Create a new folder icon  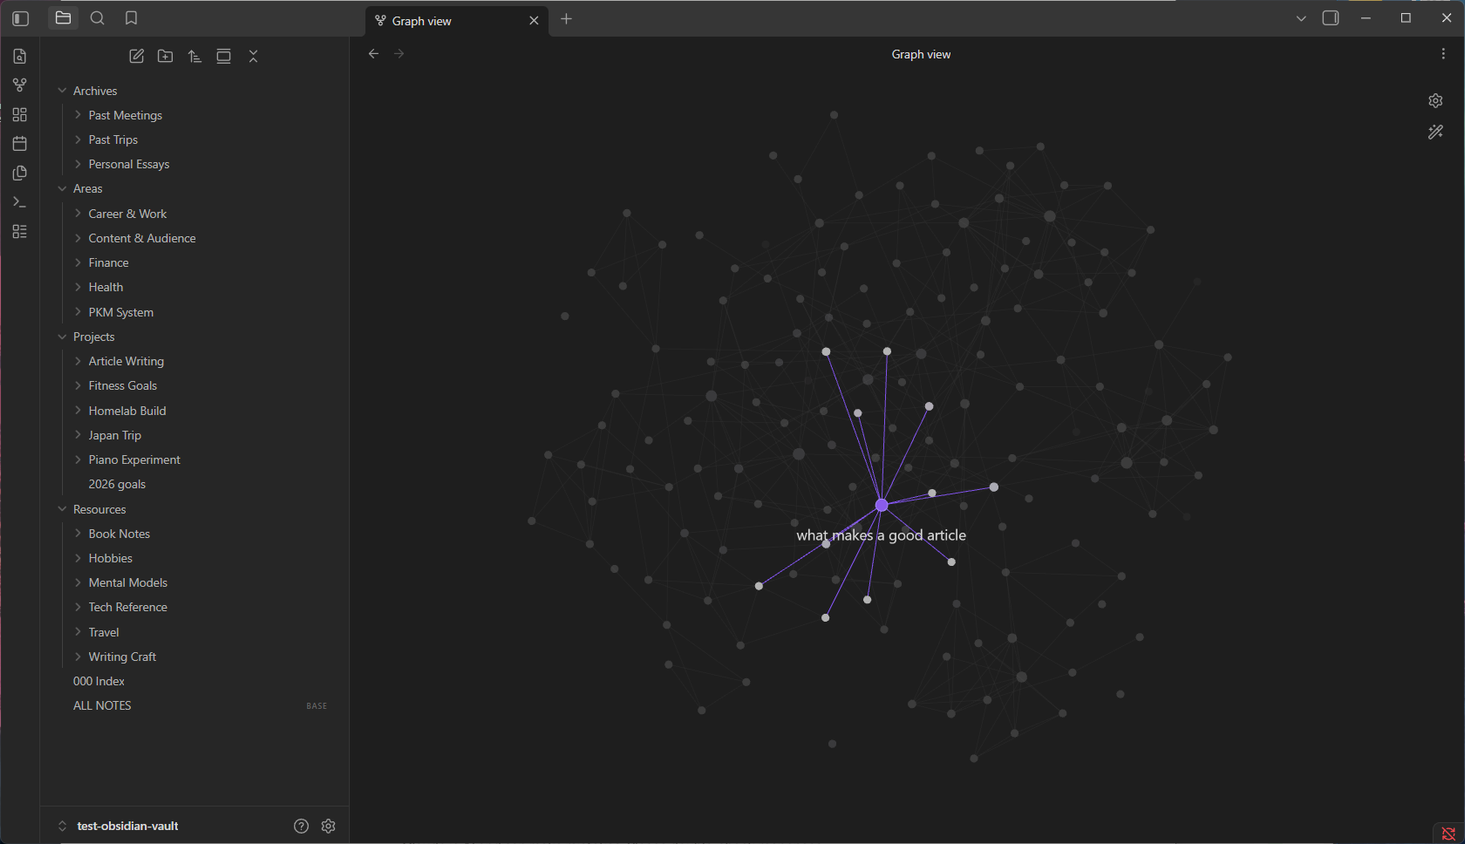pyautogui.click(x=166, y=56)
